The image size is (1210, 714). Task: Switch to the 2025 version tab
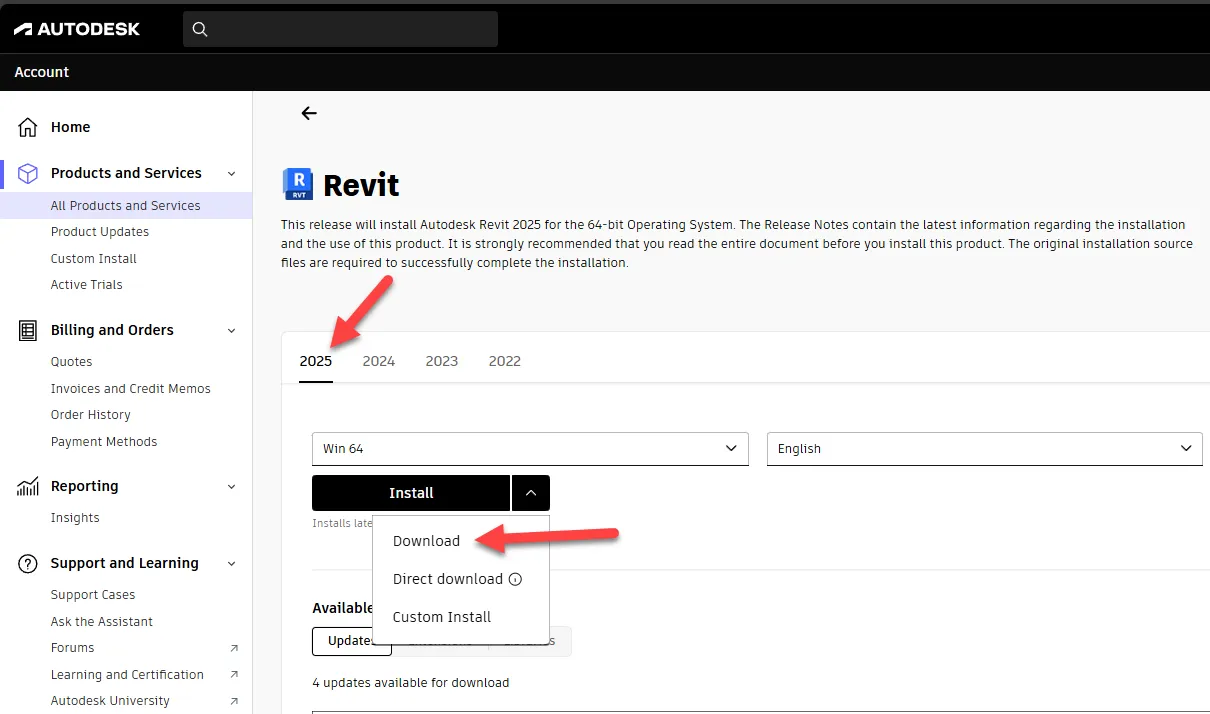click(x=316, y=361)
